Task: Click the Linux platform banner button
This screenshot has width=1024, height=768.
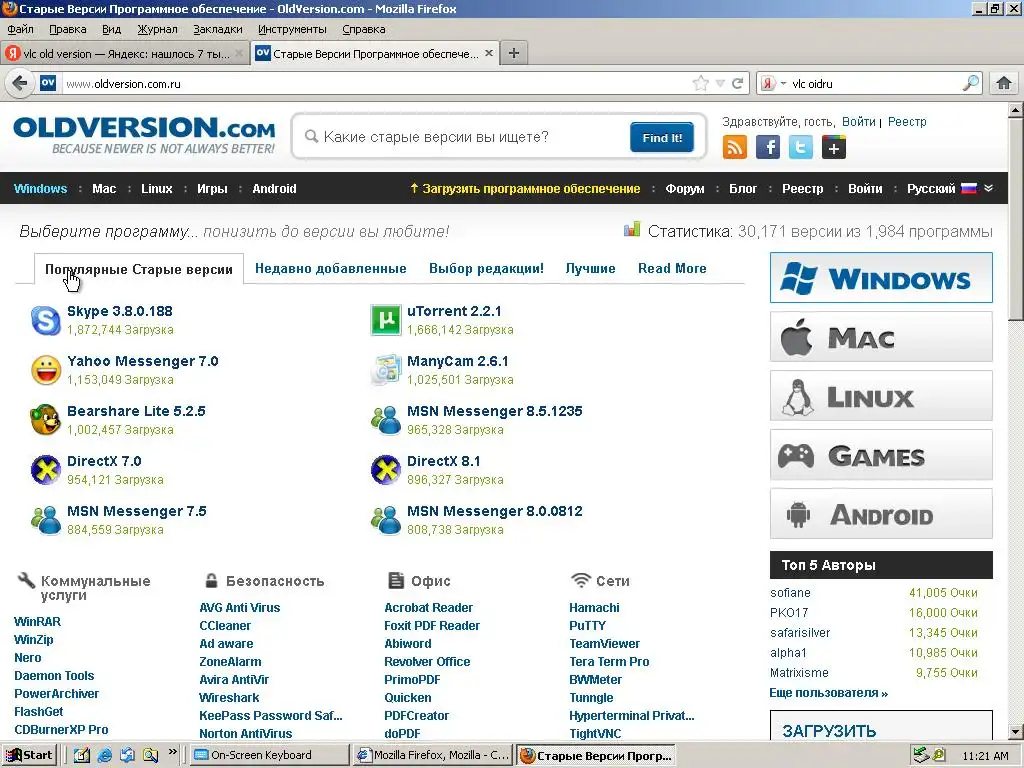Action: [881, 396]
